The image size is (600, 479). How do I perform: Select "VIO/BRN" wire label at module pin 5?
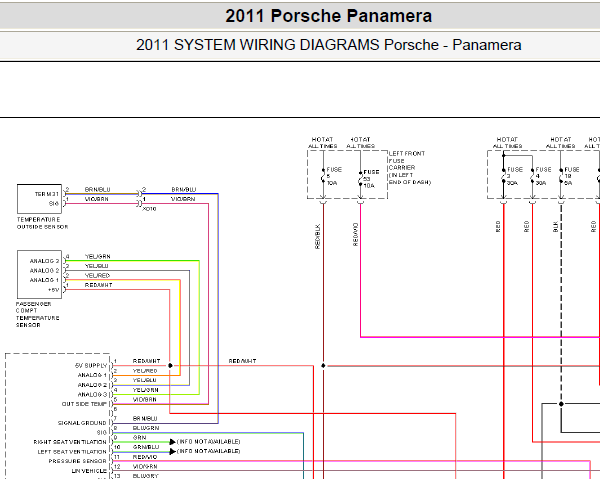(145, 399)
